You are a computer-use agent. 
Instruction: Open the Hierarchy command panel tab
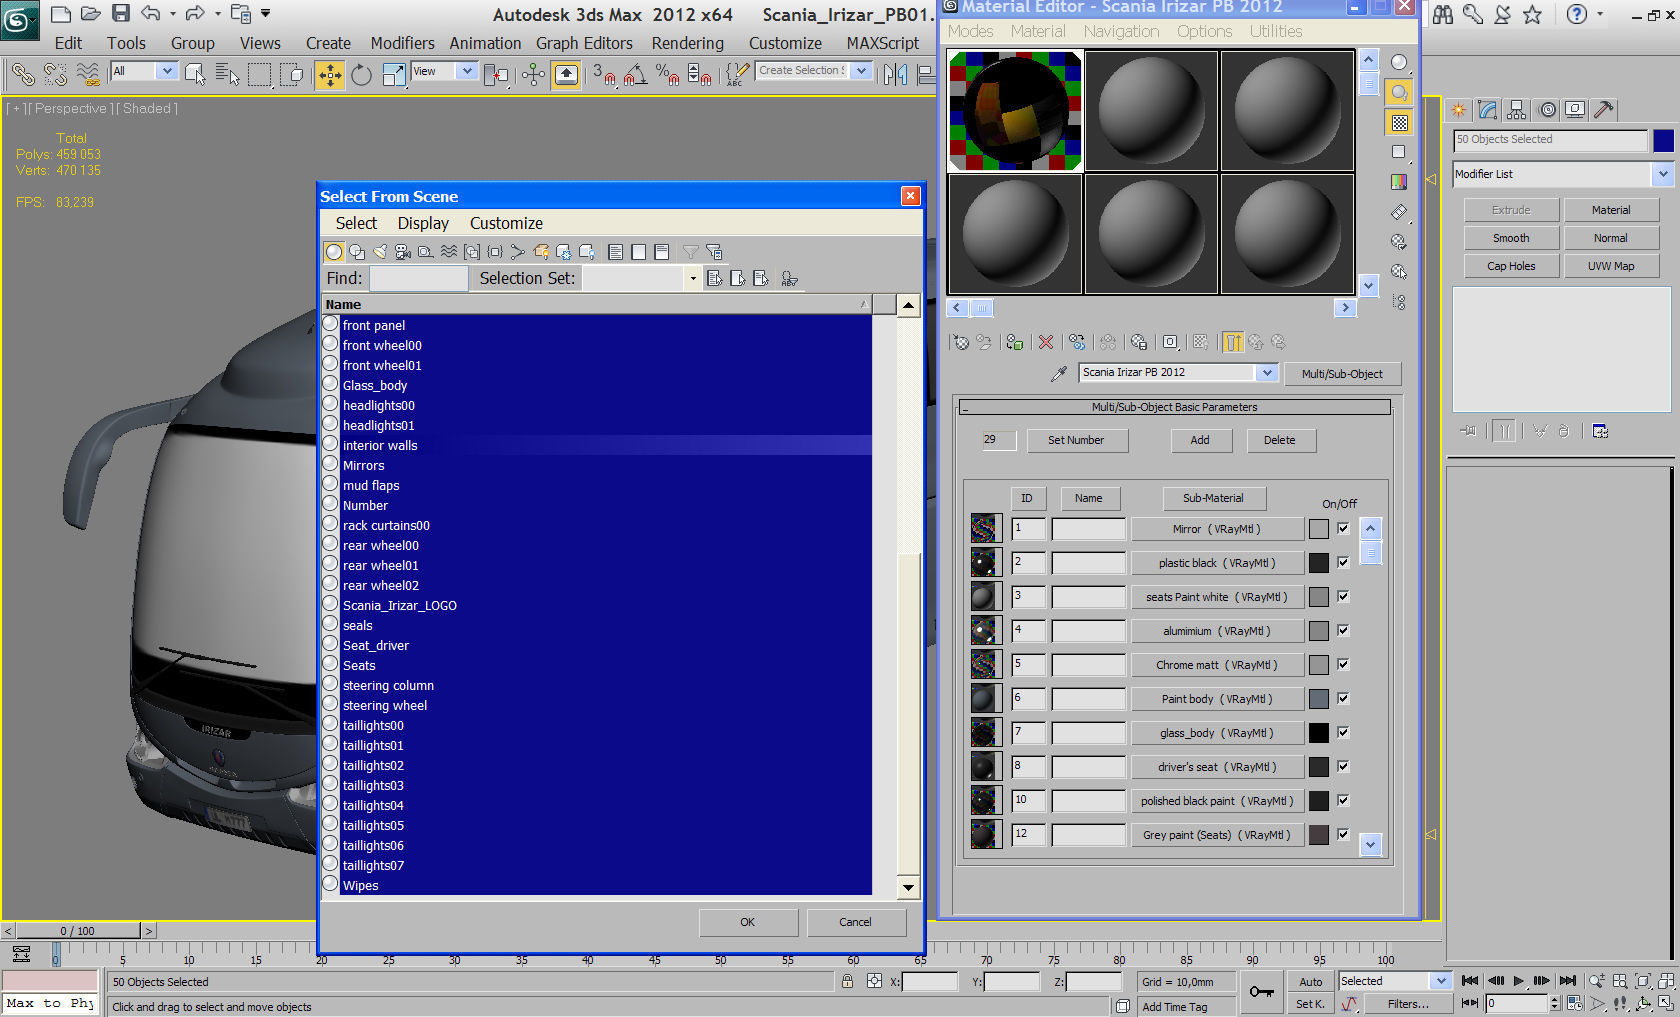(x=1517, y=109)
